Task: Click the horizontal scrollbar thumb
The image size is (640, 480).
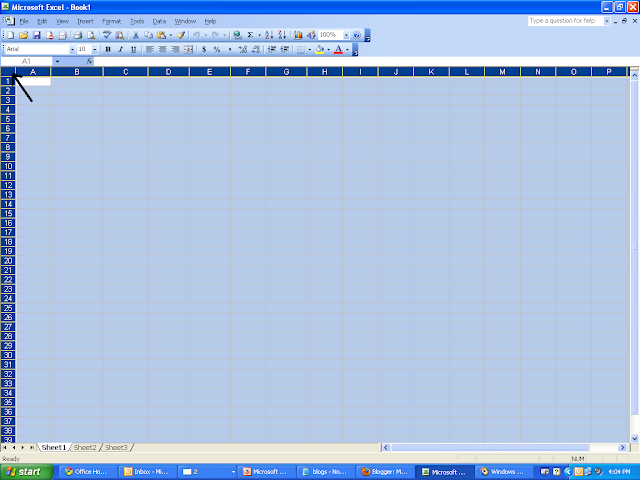Action: pos(490,448)
